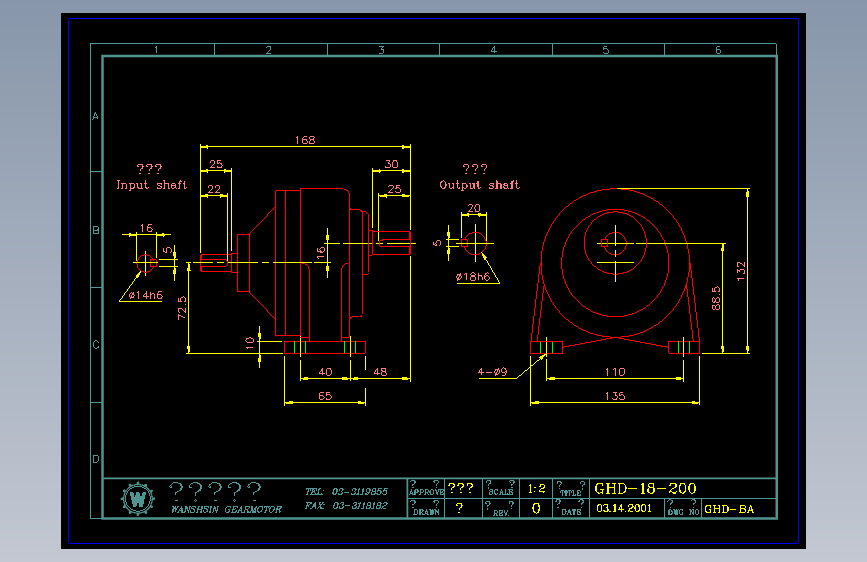This screenshot has height=562, width=867.
Task: Click the APPROVE field label
Action: click(426, 492)
